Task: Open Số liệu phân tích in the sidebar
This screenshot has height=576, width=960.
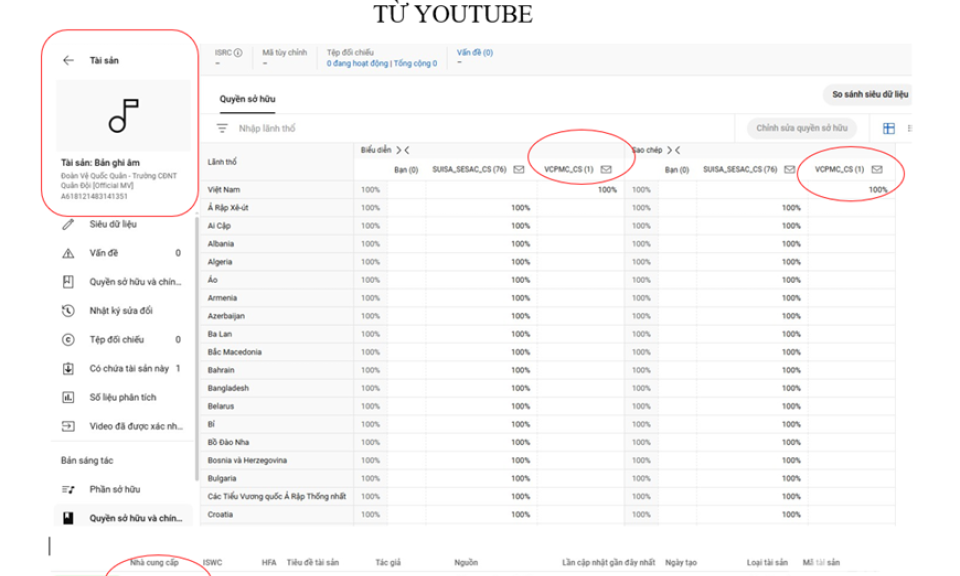Action: coord(122,397)
